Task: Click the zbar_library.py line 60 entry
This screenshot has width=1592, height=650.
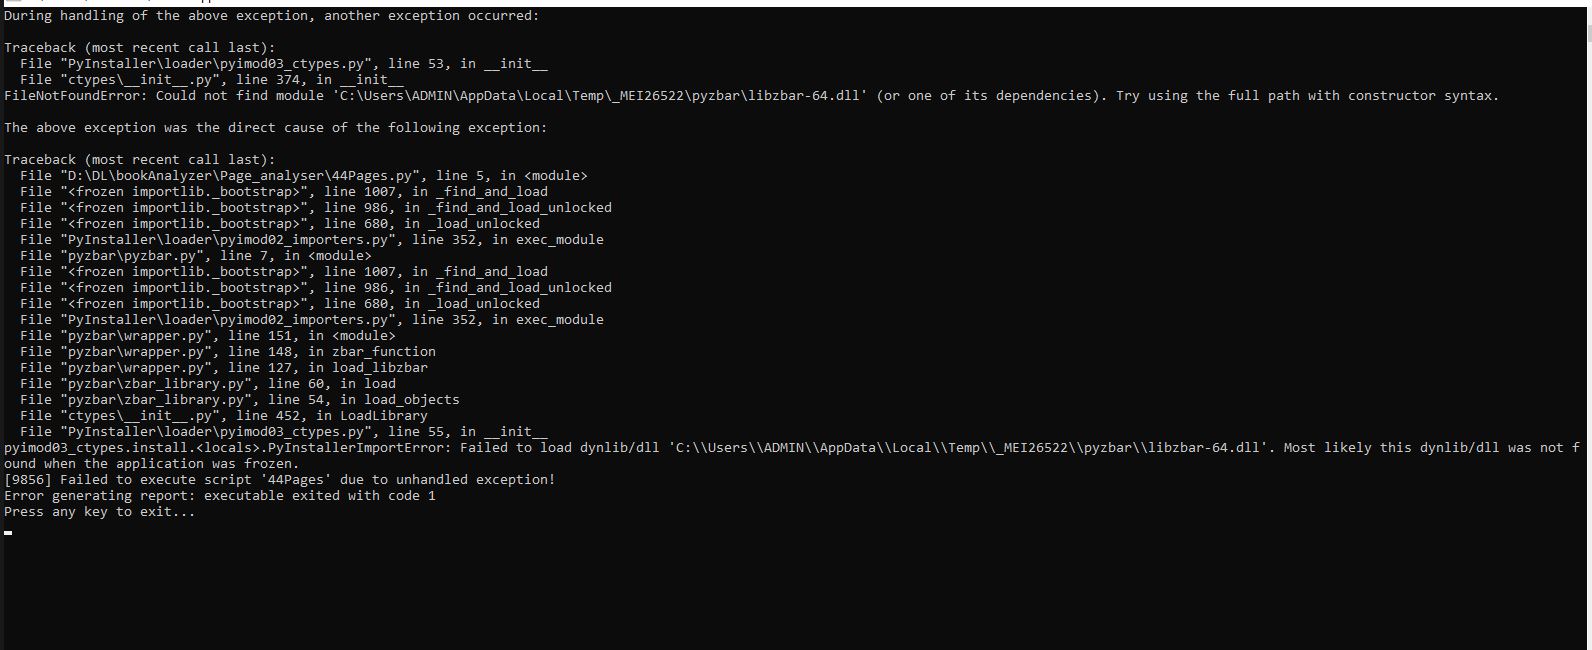Action: 208,384
